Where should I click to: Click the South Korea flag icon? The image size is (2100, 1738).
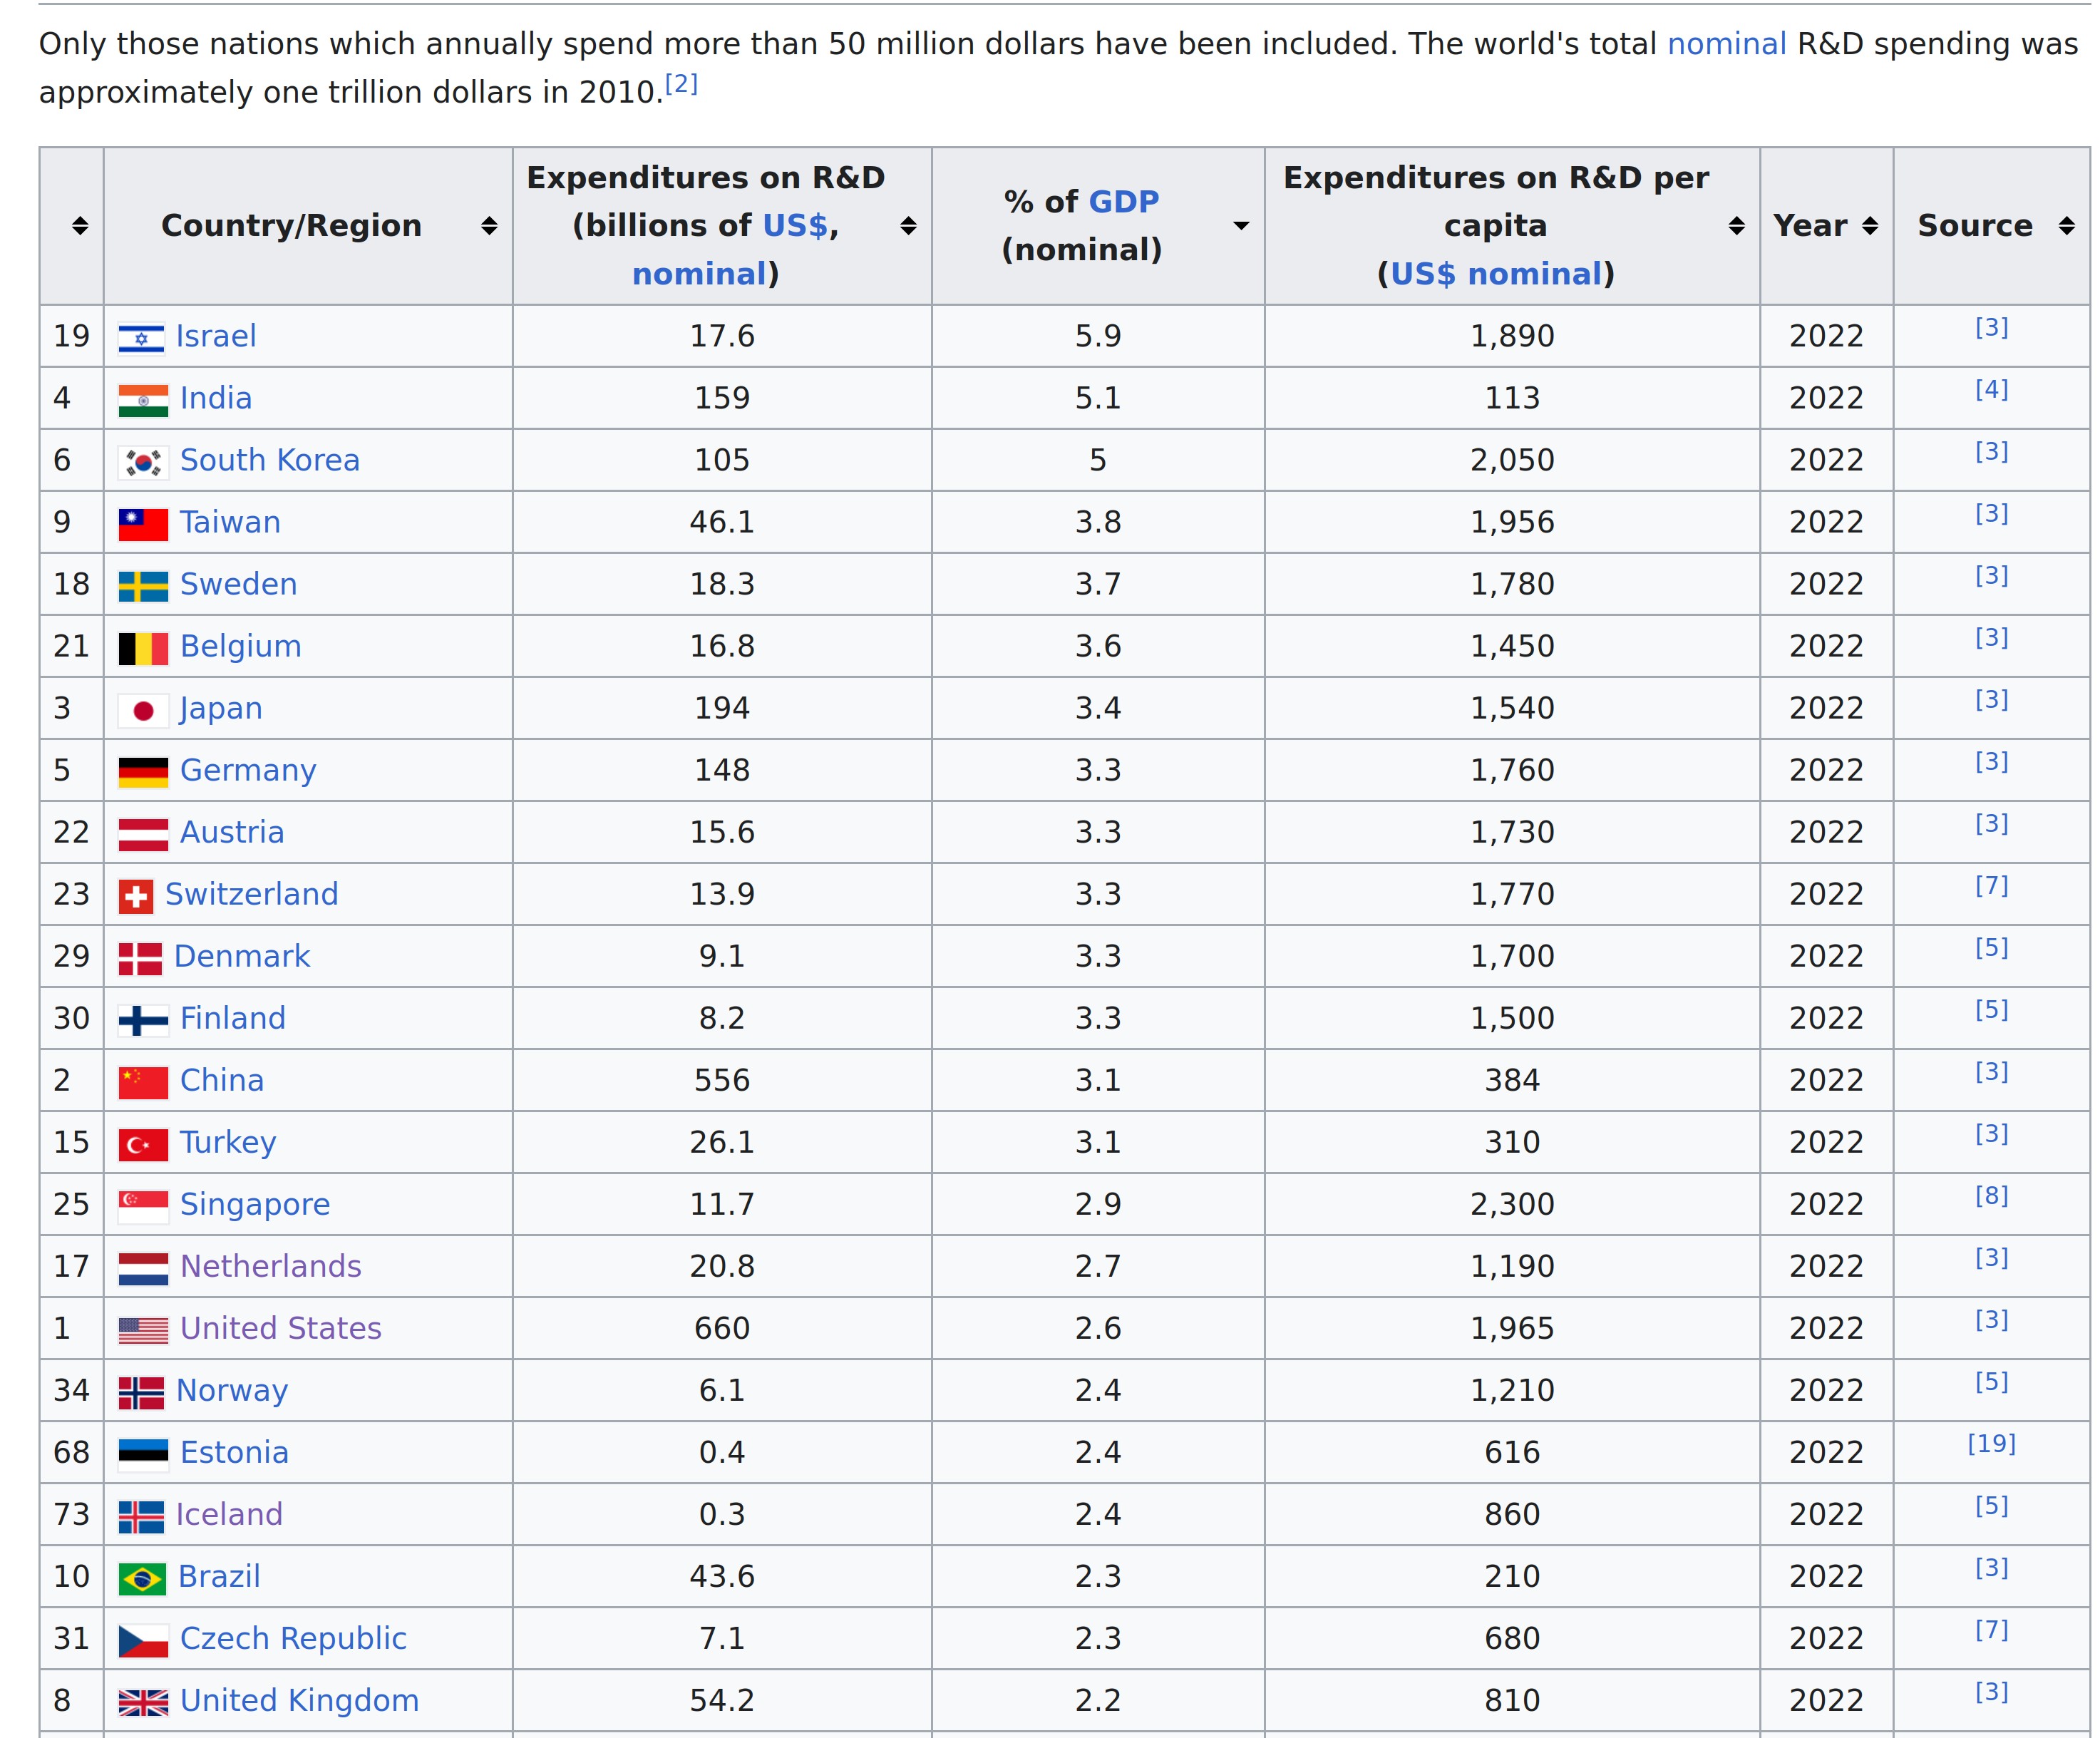click(143, 462)
